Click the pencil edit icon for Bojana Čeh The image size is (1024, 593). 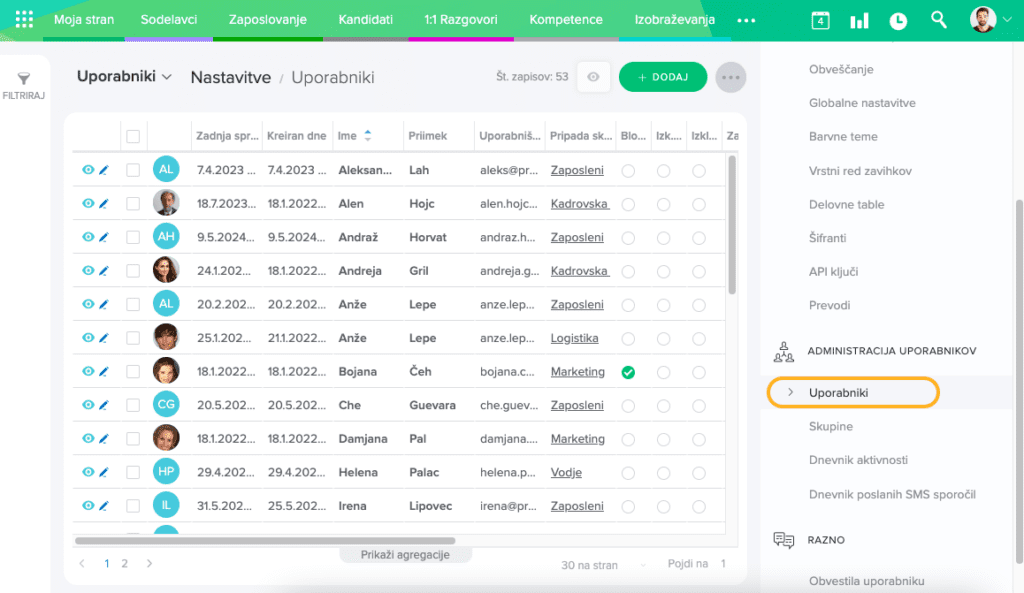point(103,372)
